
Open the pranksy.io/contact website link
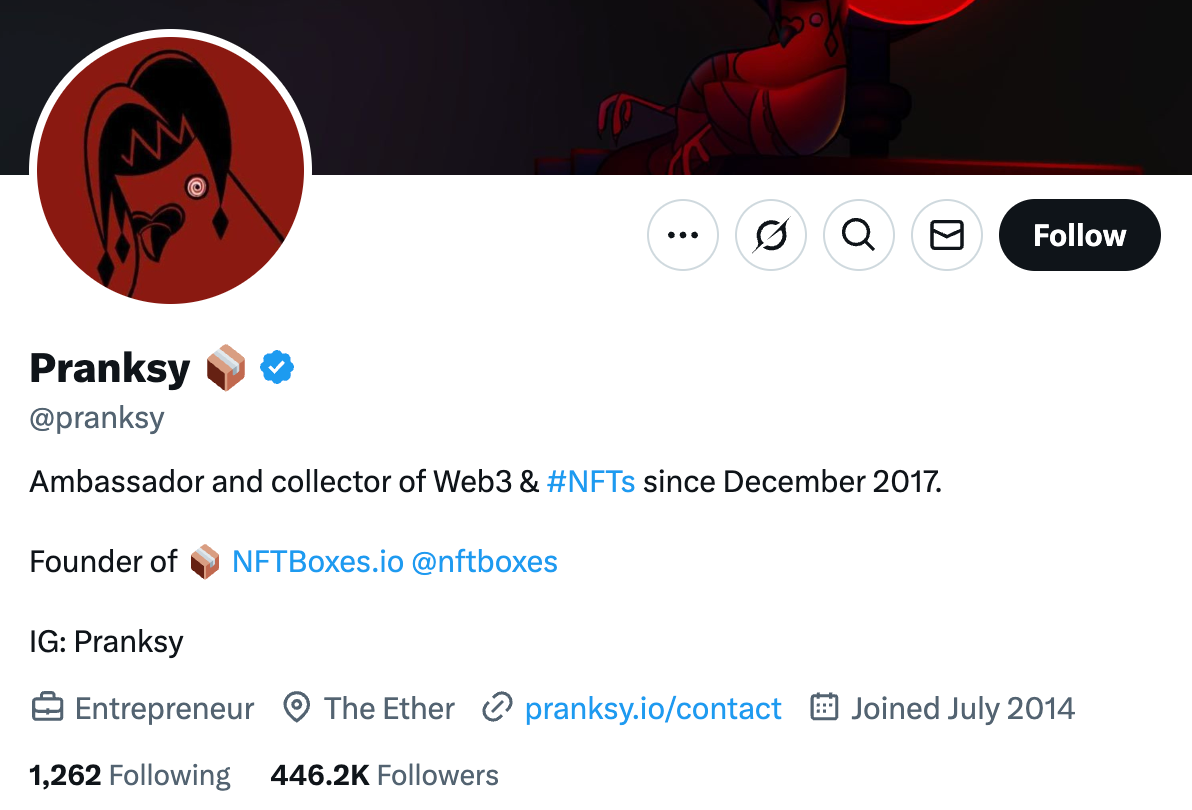pyautogui.click(x=653, y=708)
